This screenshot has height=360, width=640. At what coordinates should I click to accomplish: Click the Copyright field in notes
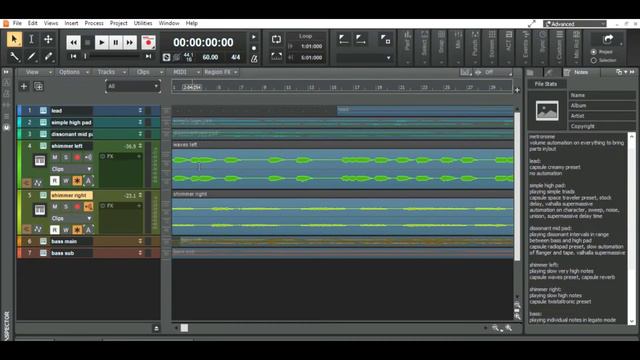tap(602, 126)
